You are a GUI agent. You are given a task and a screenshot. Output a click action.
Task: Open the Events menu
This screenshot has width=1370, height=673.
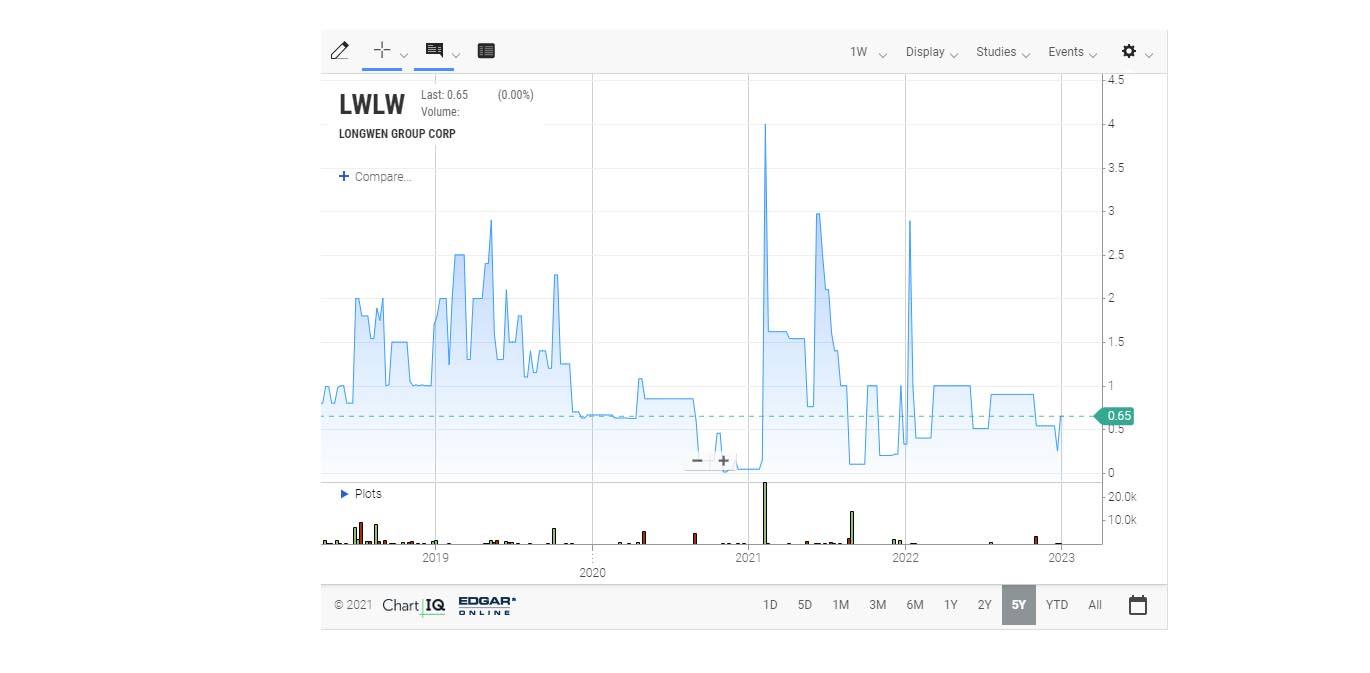(x=1072, y=52)
